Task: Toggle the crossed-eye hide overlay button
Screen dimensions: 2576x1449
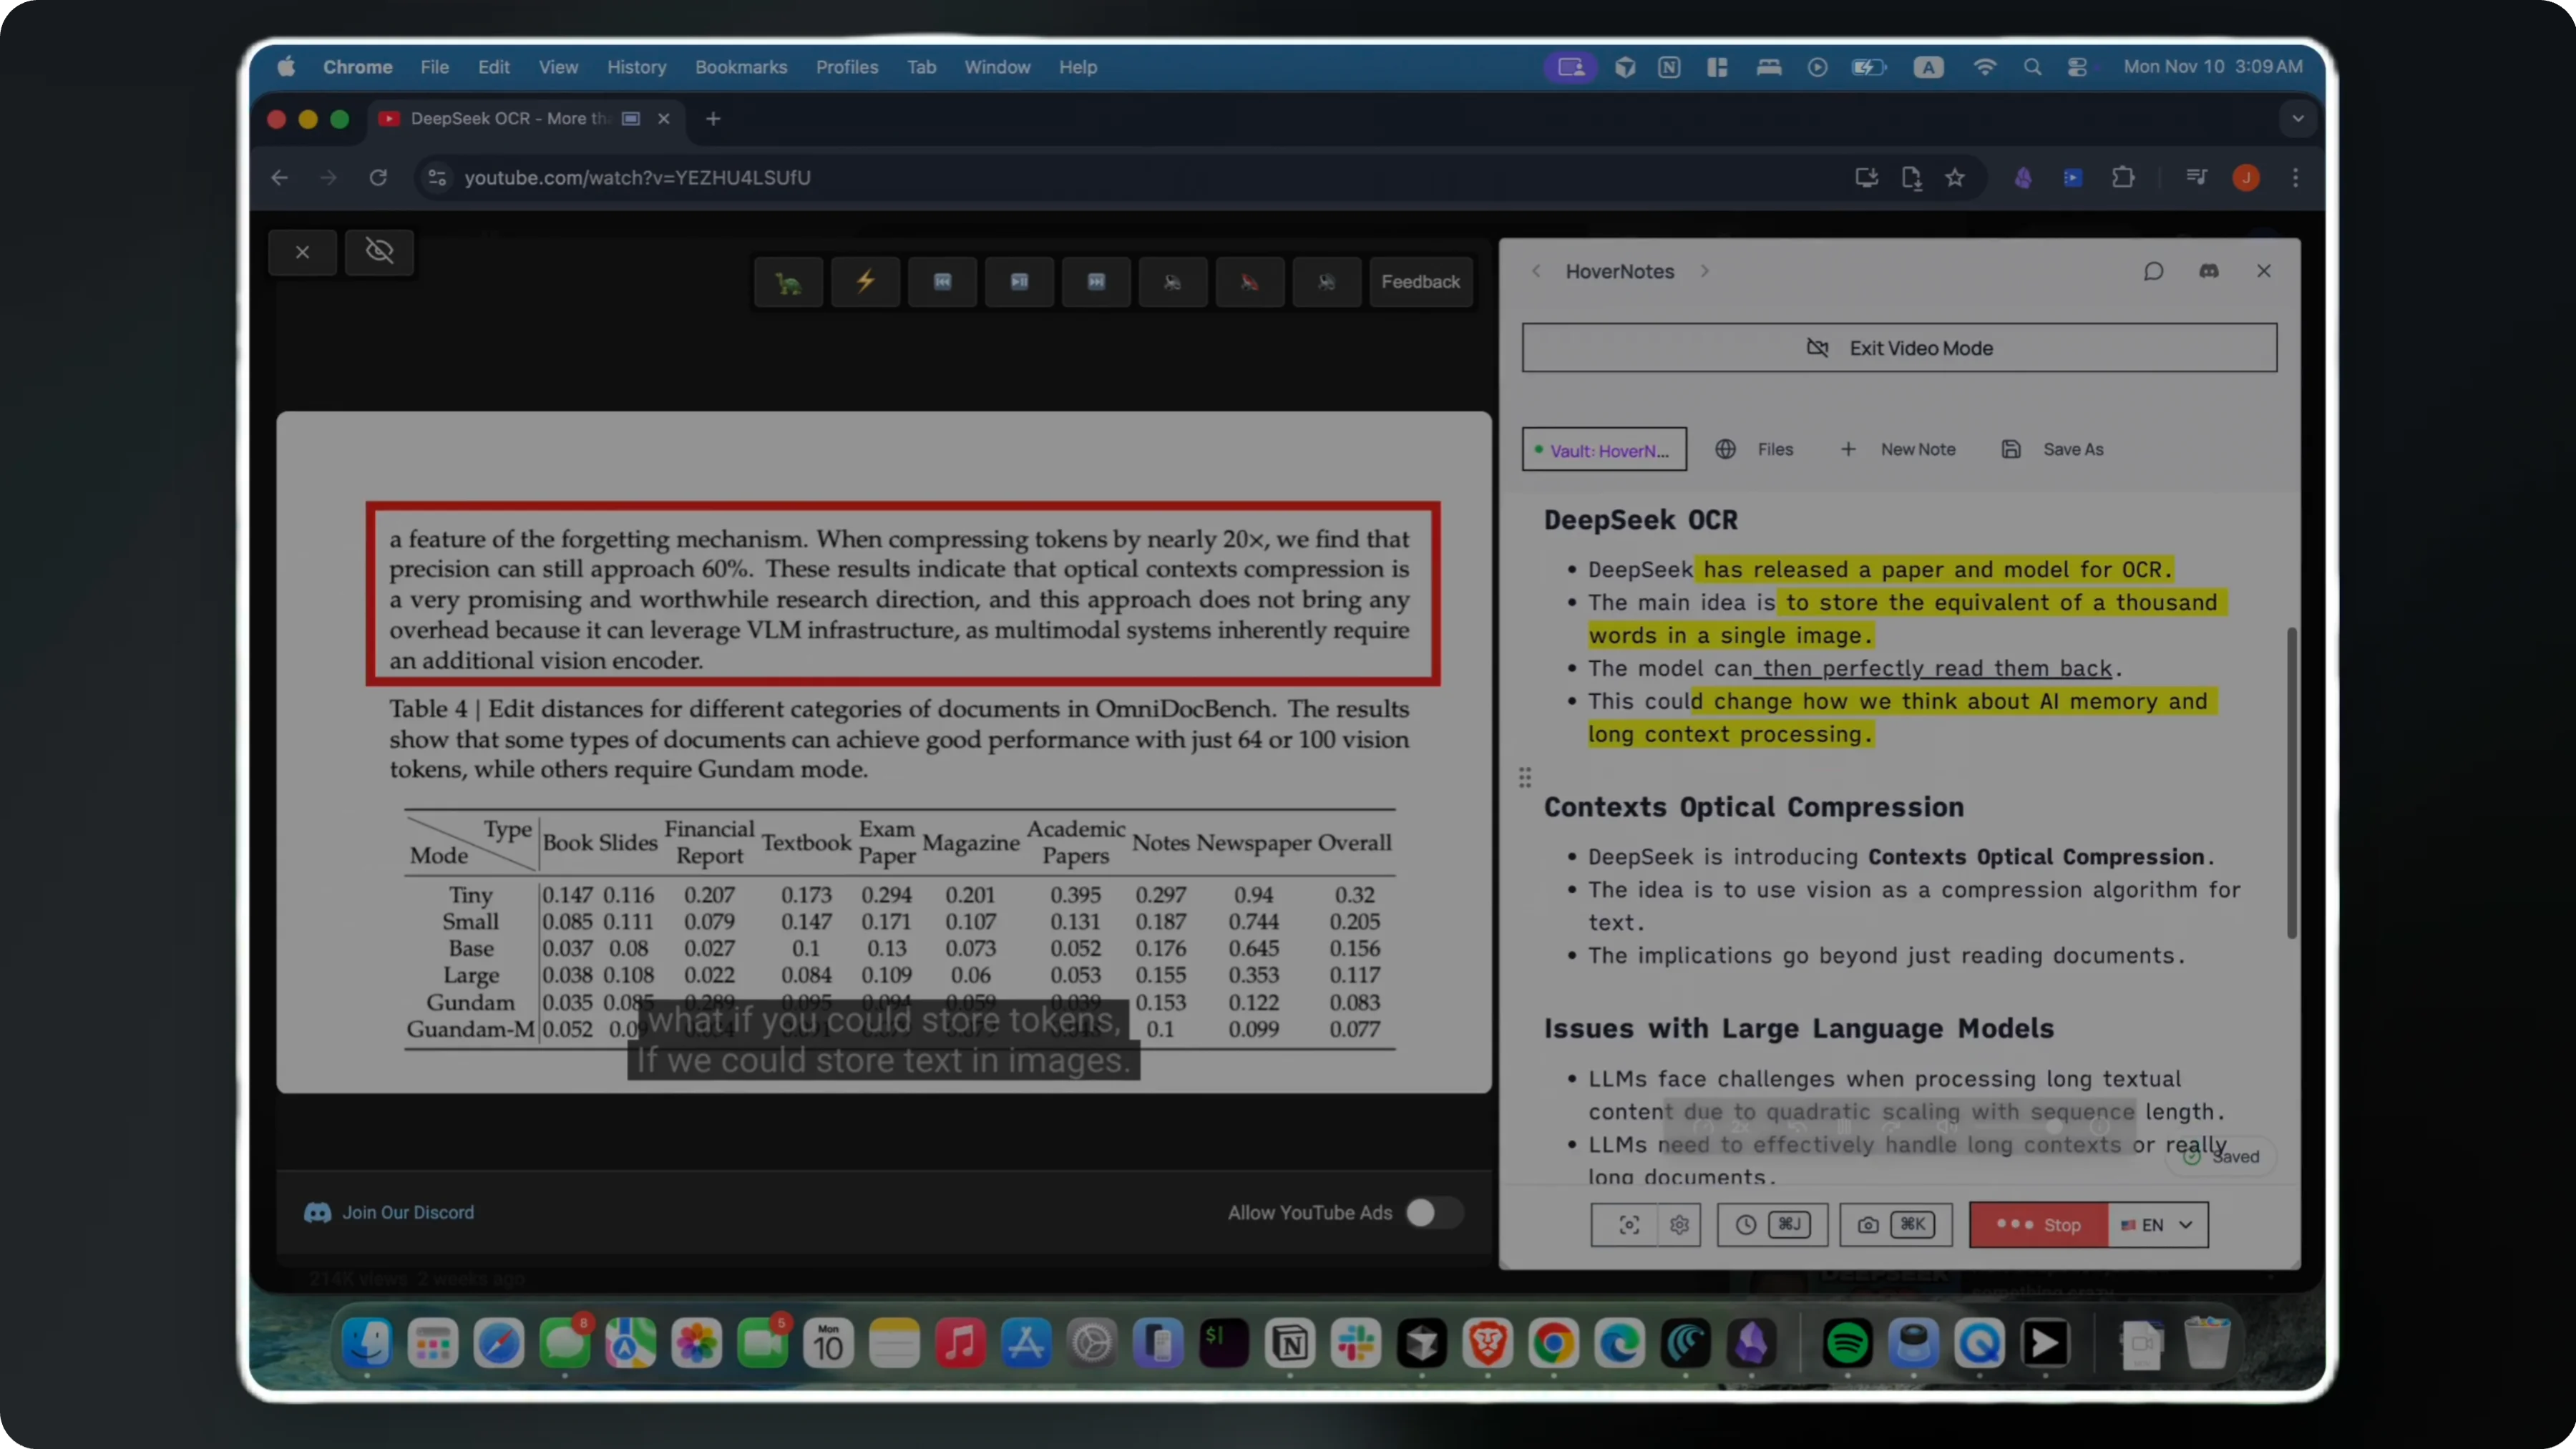Action: pos(379,251)
